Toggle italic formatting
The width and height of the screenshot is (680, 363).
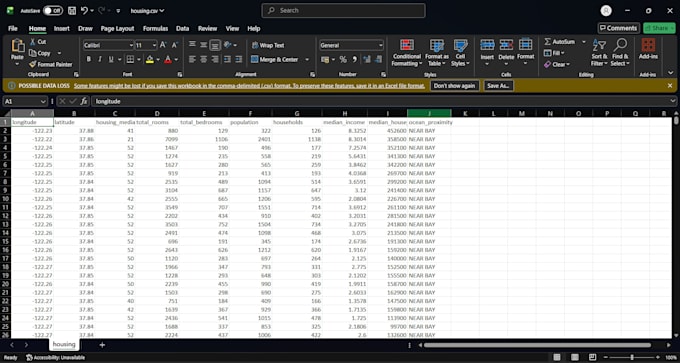coord(100,59)
